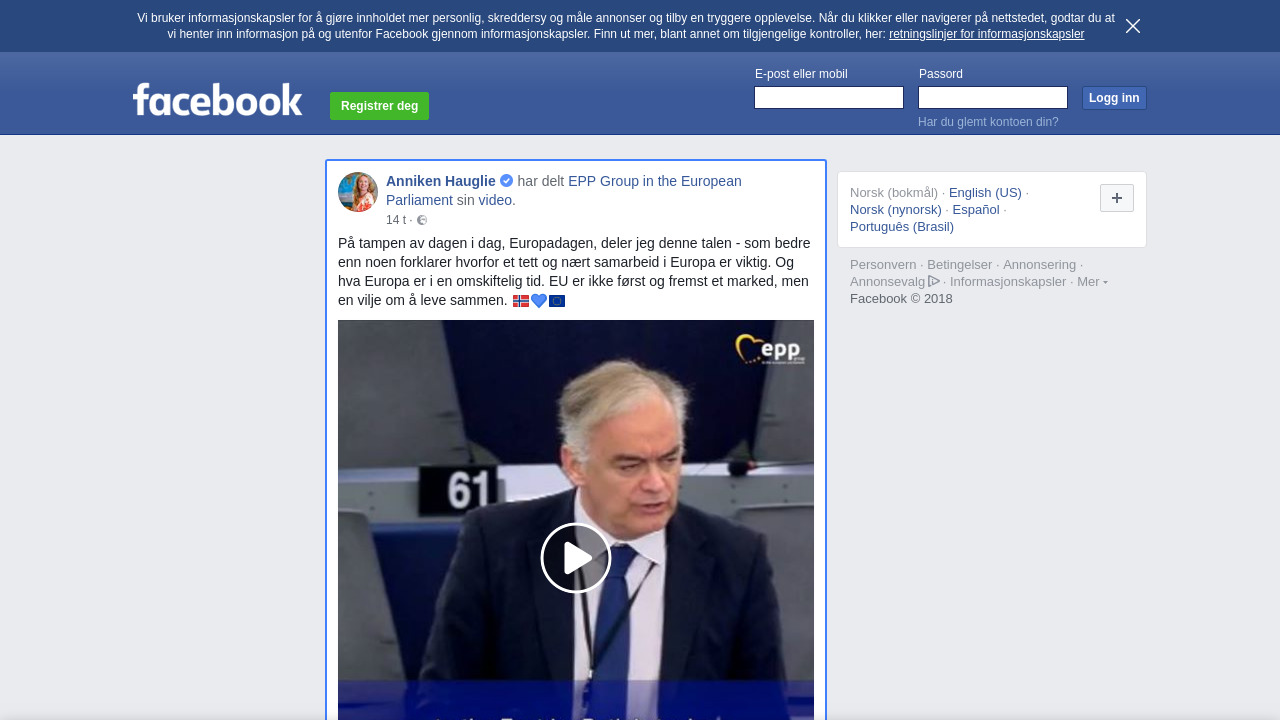Expand the Mer footer dropdown

point(1092,282)
